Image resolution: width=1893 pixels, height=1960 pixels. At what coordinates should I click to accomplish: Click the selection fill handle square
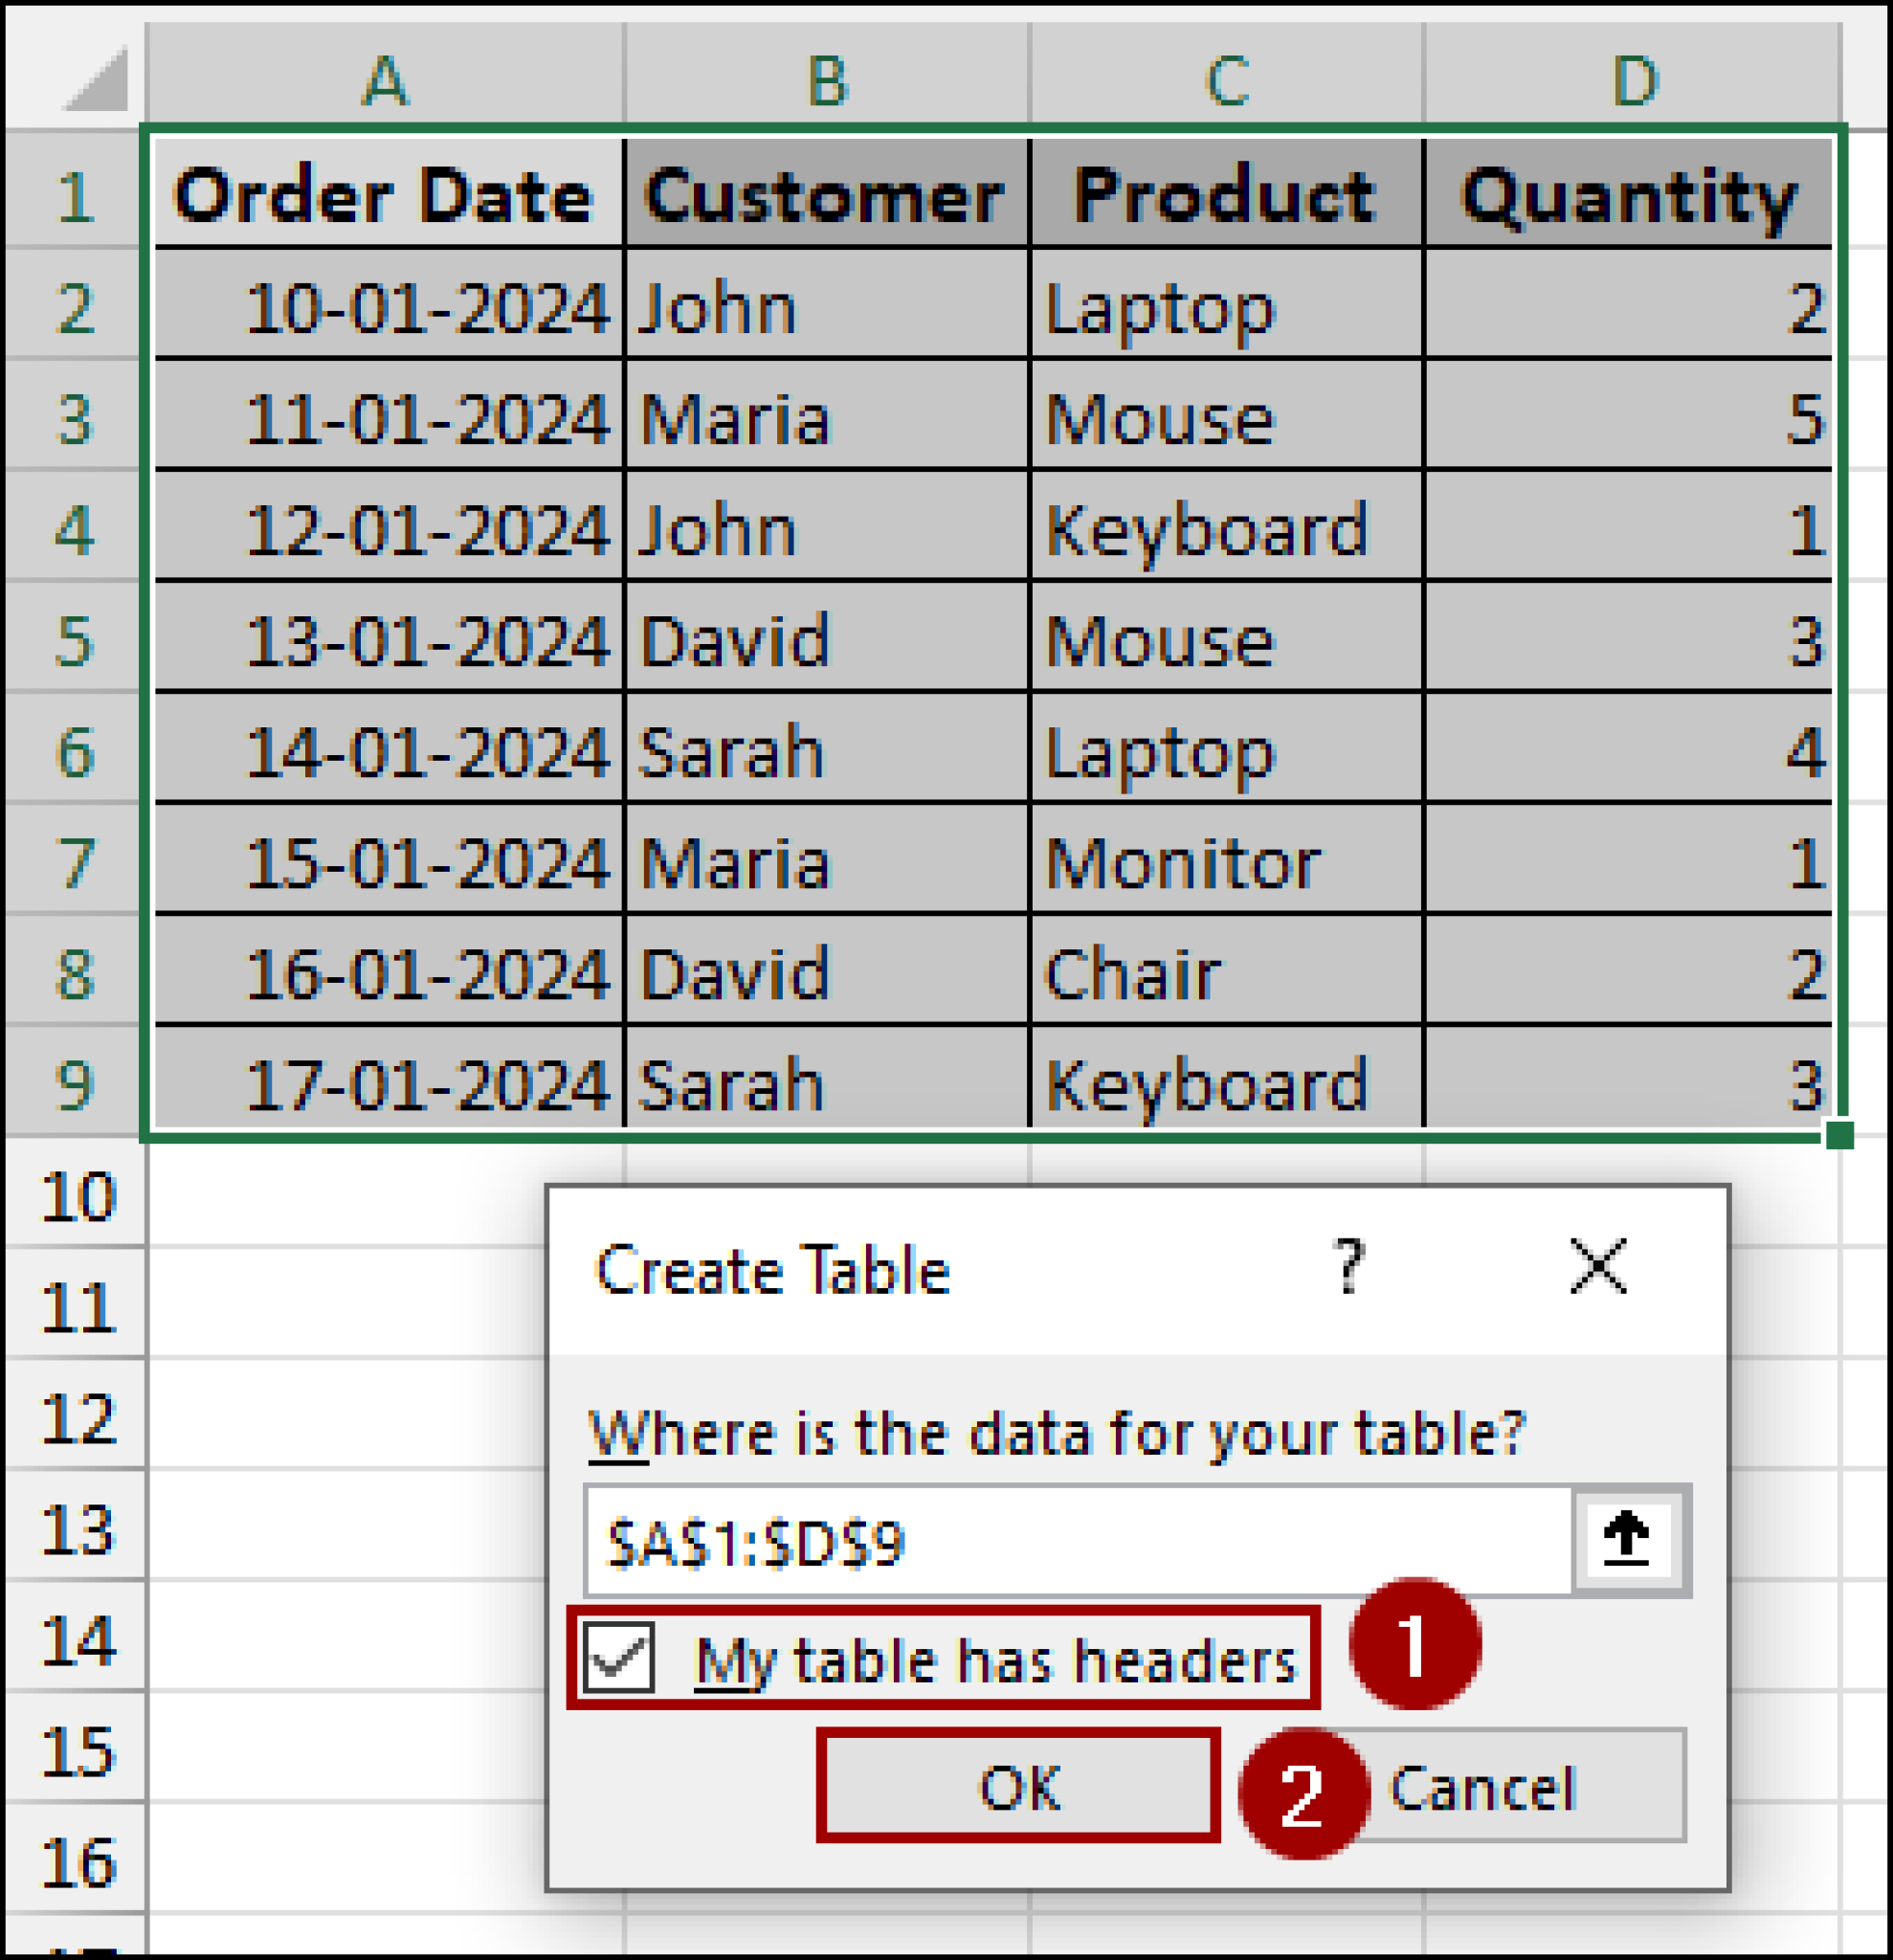coord(1839,1135)
